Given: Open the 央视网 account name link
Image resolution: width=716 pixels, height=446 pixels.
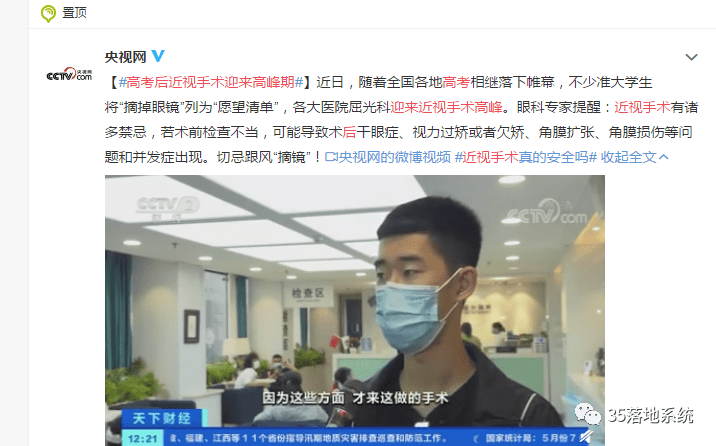Looking at the screenshot, I should click(125, 57).
